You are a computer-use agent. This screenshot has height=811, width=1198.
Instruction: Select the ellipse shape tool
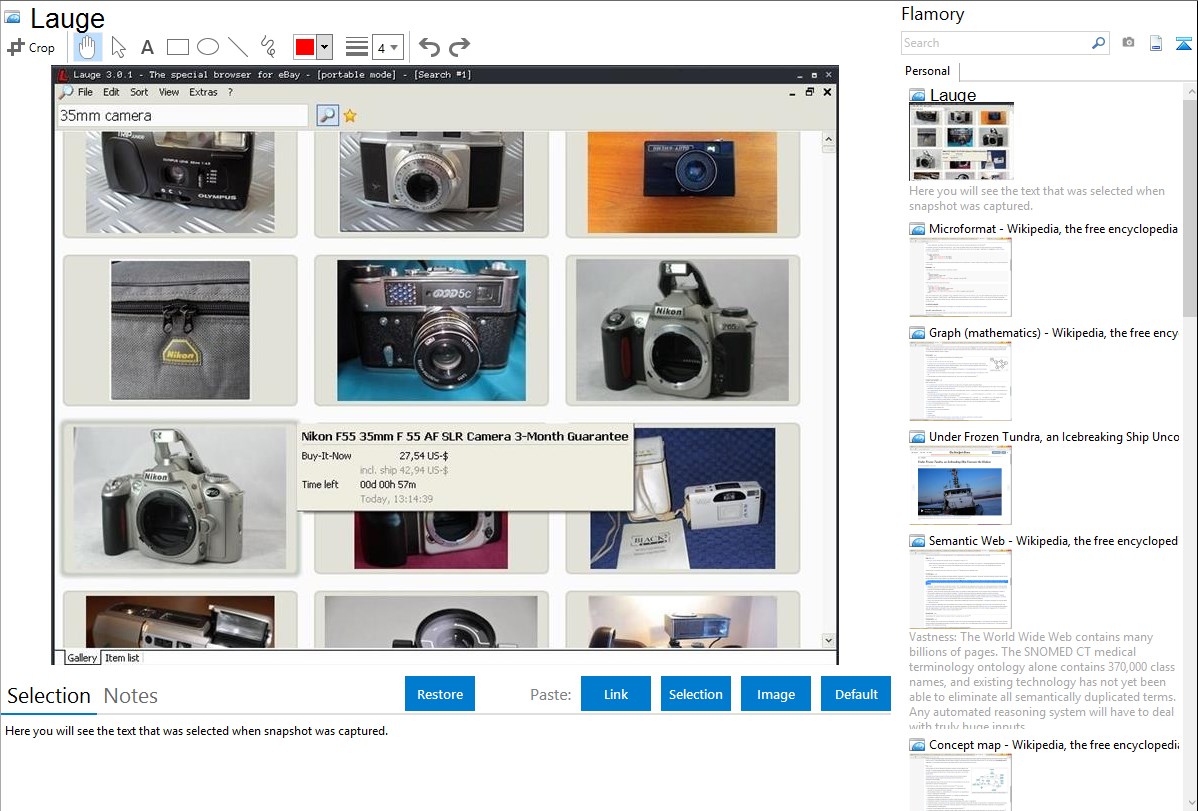point(208,47)
